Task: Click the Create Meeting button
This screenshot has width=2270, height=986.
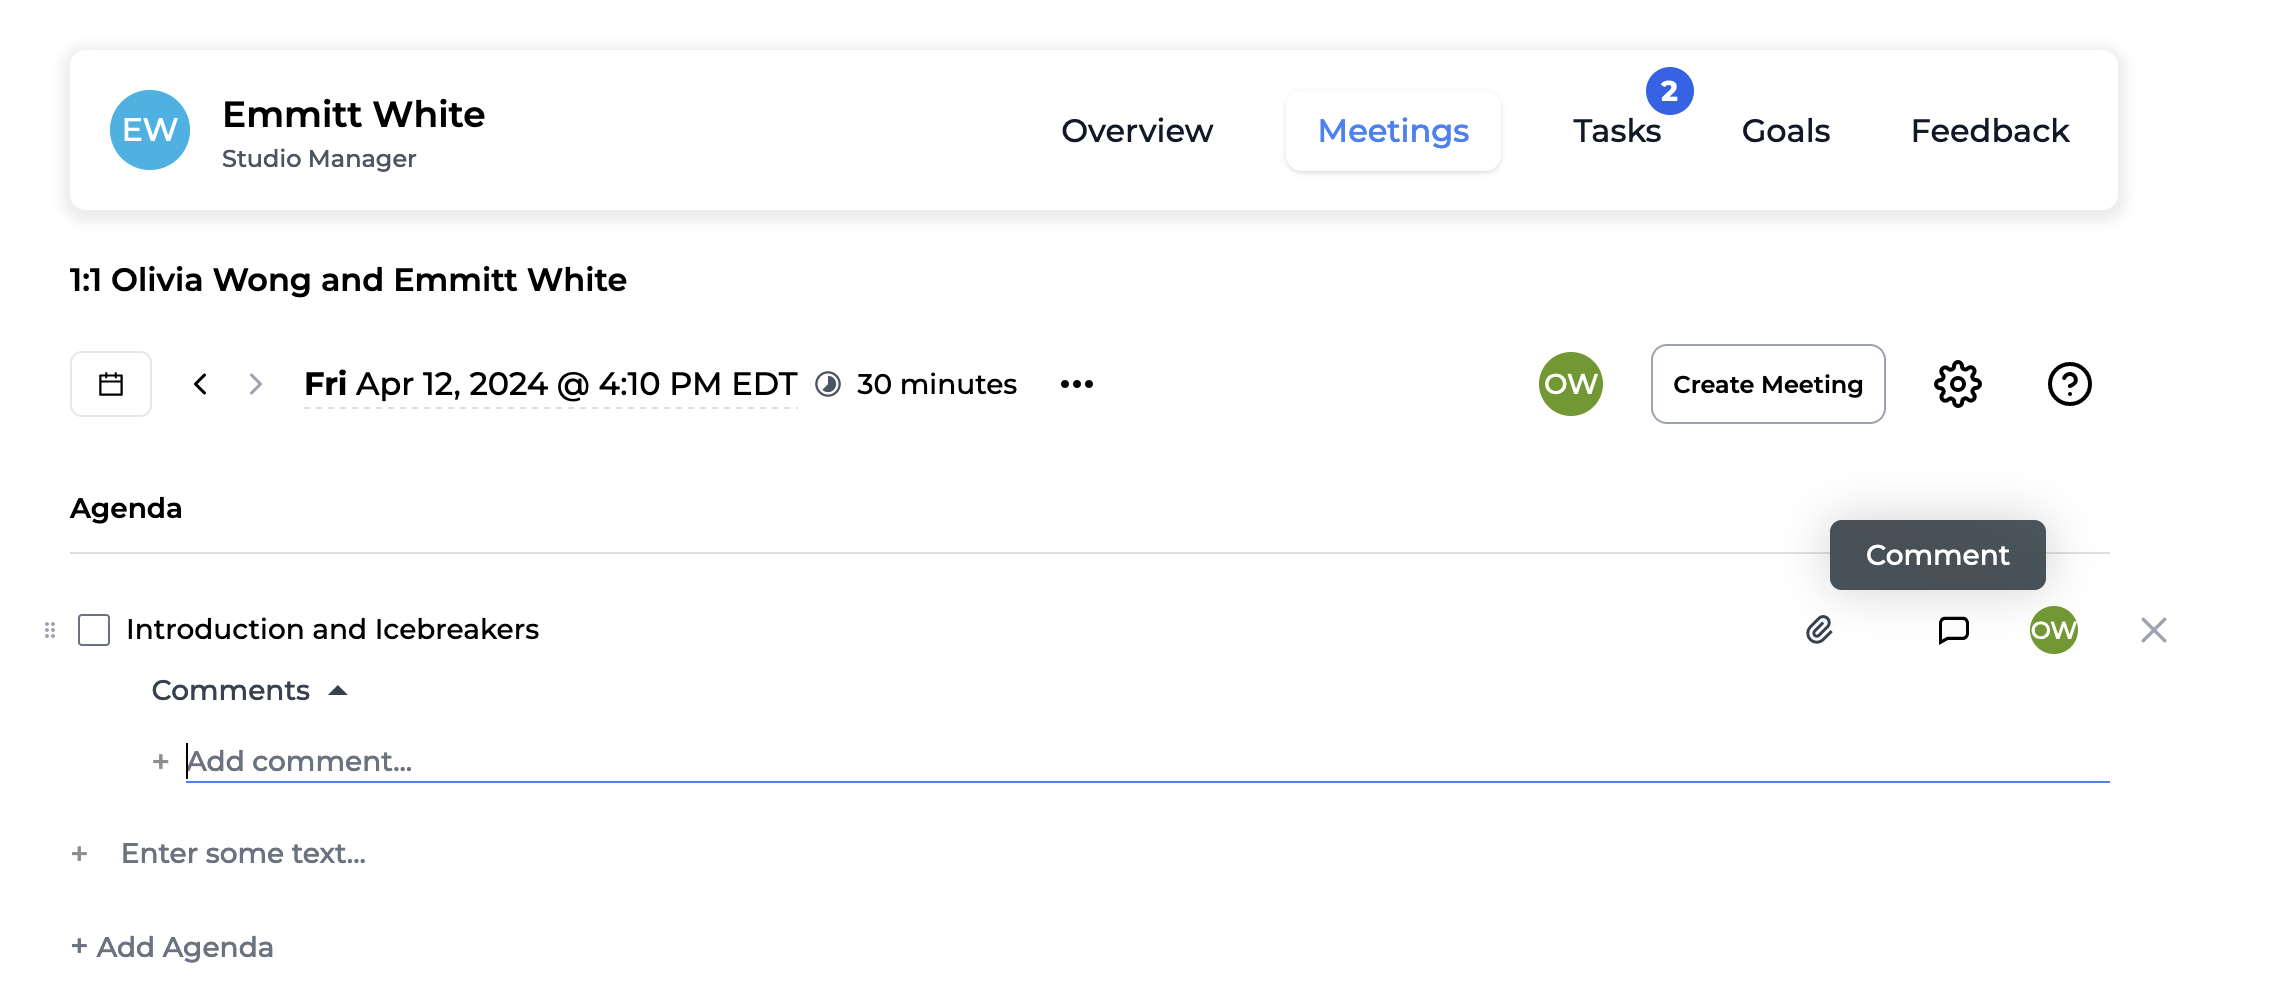Action: click(1767, 384)
